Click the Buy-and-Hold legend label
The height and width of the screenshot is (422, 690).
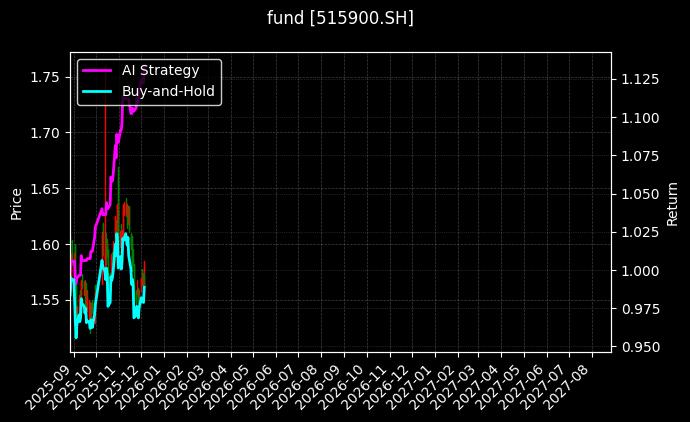(168, 91)
